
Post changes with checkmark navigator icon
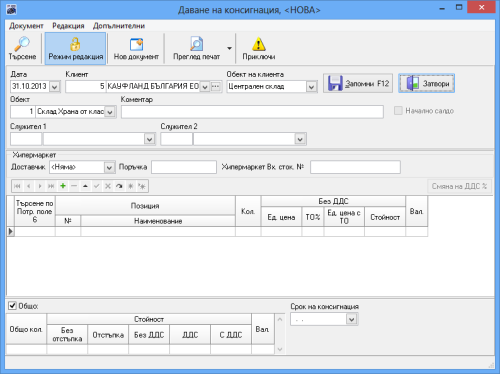click(97, 186)
